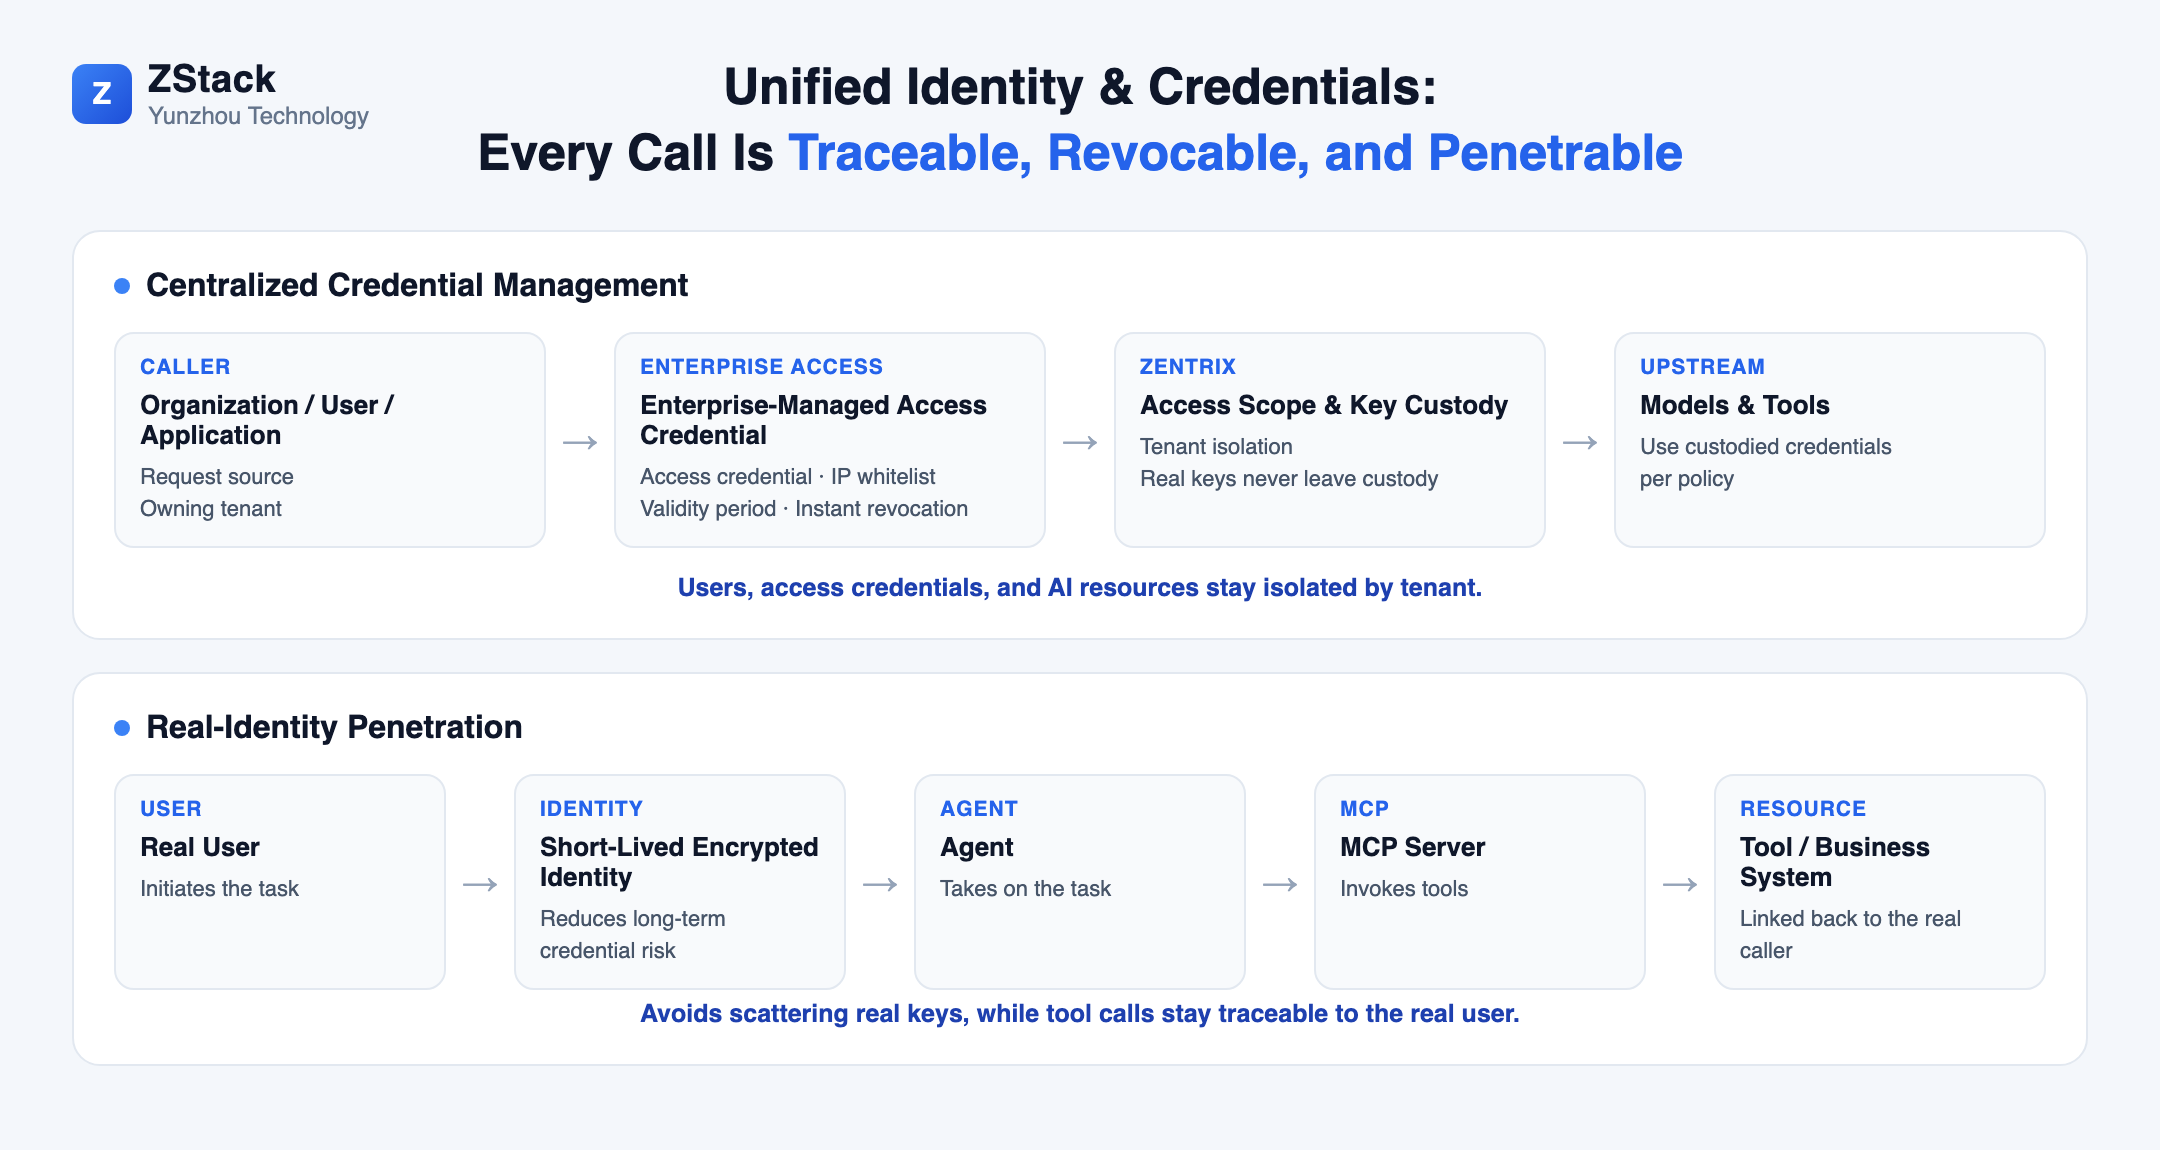2160x1150 pixels.
Task: Select the Models & Tools upstream card
Action: tap(1830, 440)
